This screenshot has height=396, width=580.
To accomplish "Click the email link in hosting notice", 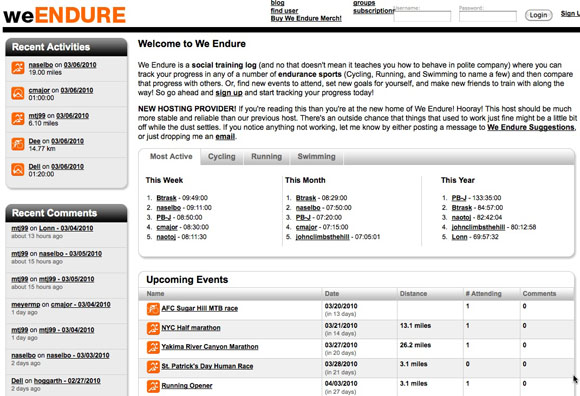I will [225, 136].
